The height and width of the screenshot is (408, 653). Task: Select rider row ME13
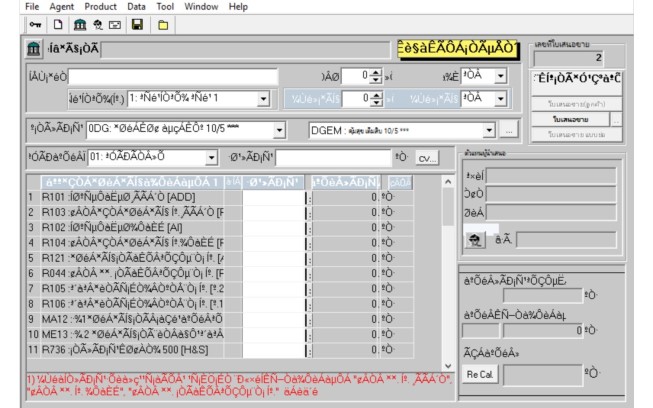(x=132, y=334)
